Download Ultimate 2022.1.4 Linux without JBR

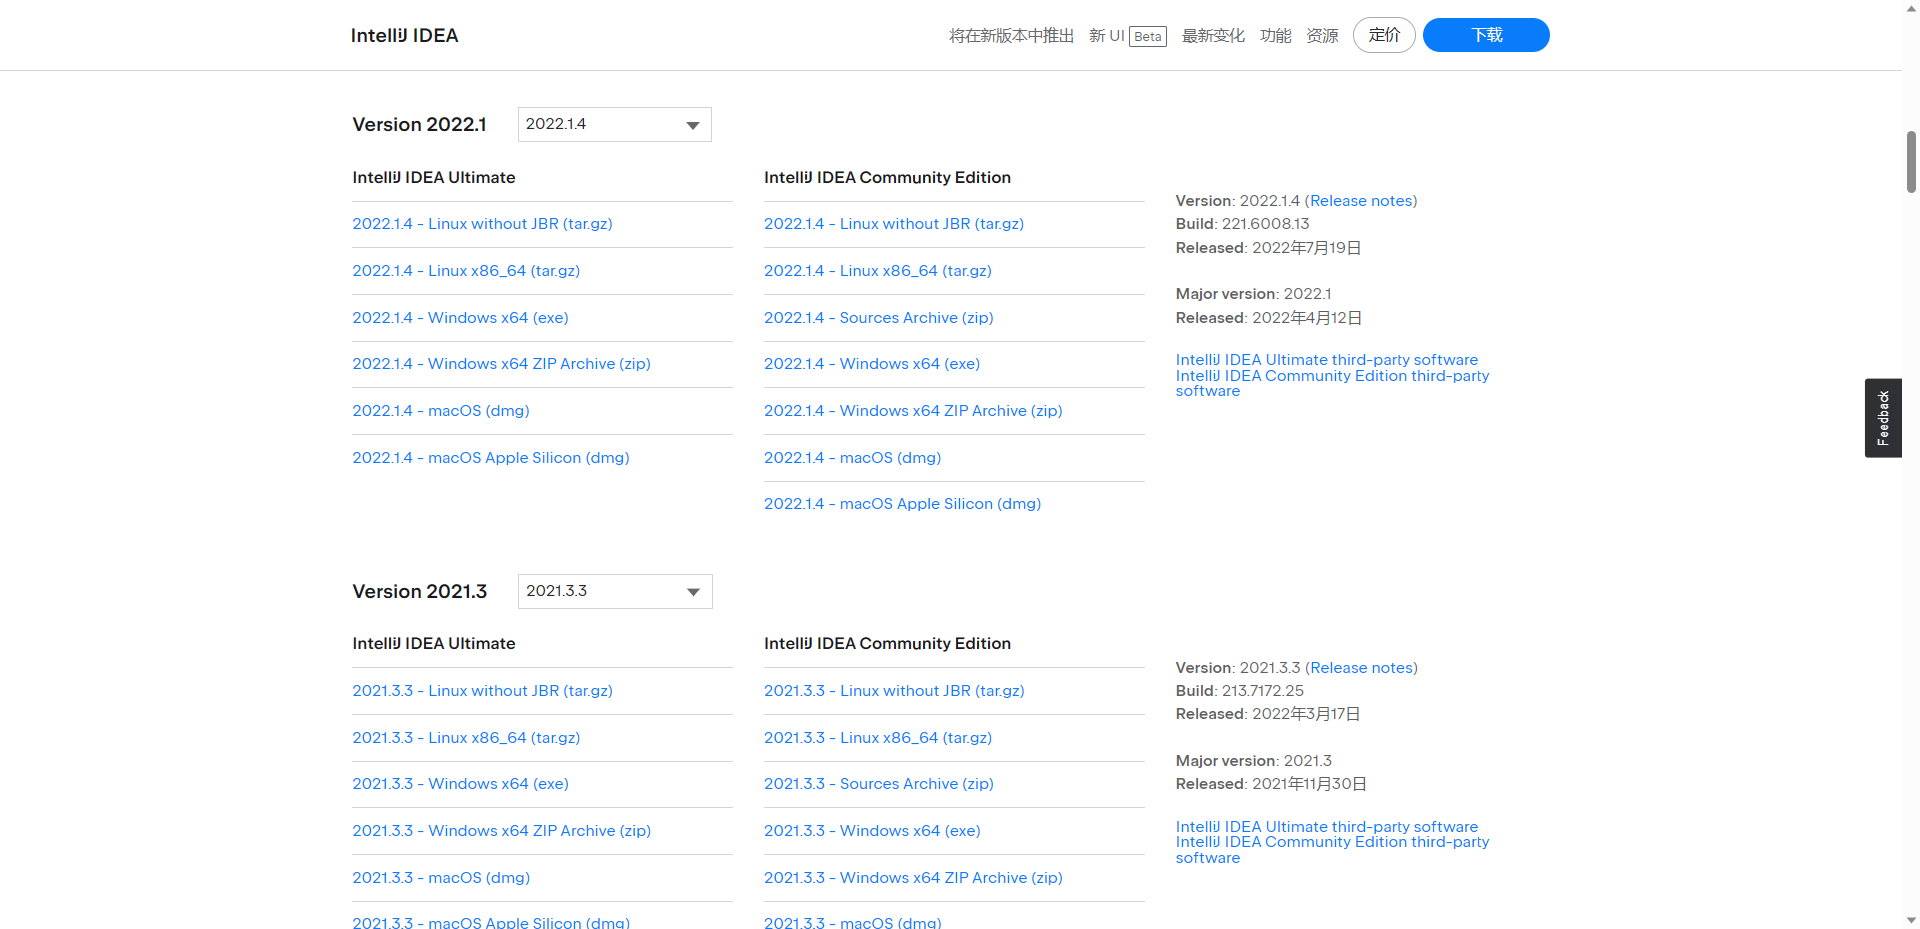(482, 224)
